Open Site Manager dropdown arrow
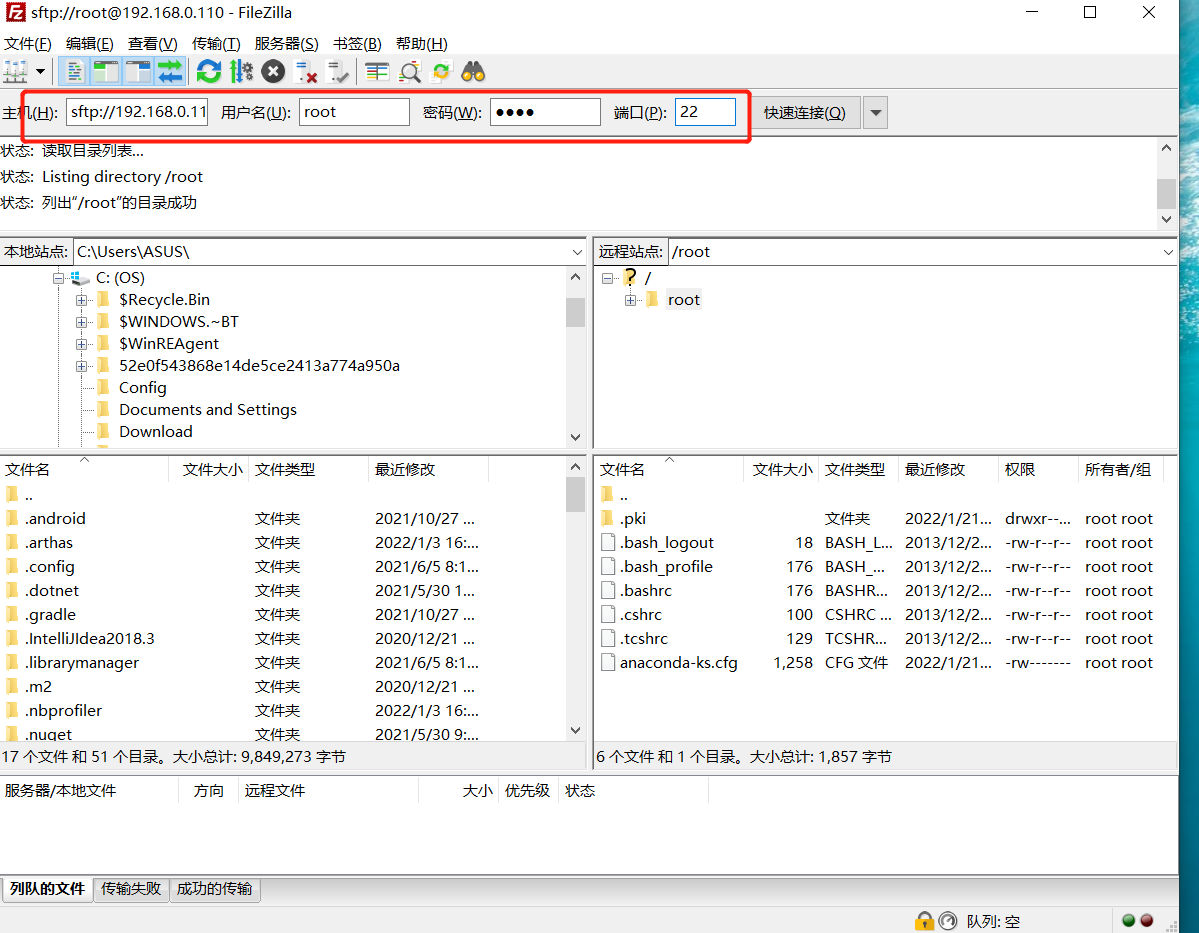 point(41,72)
